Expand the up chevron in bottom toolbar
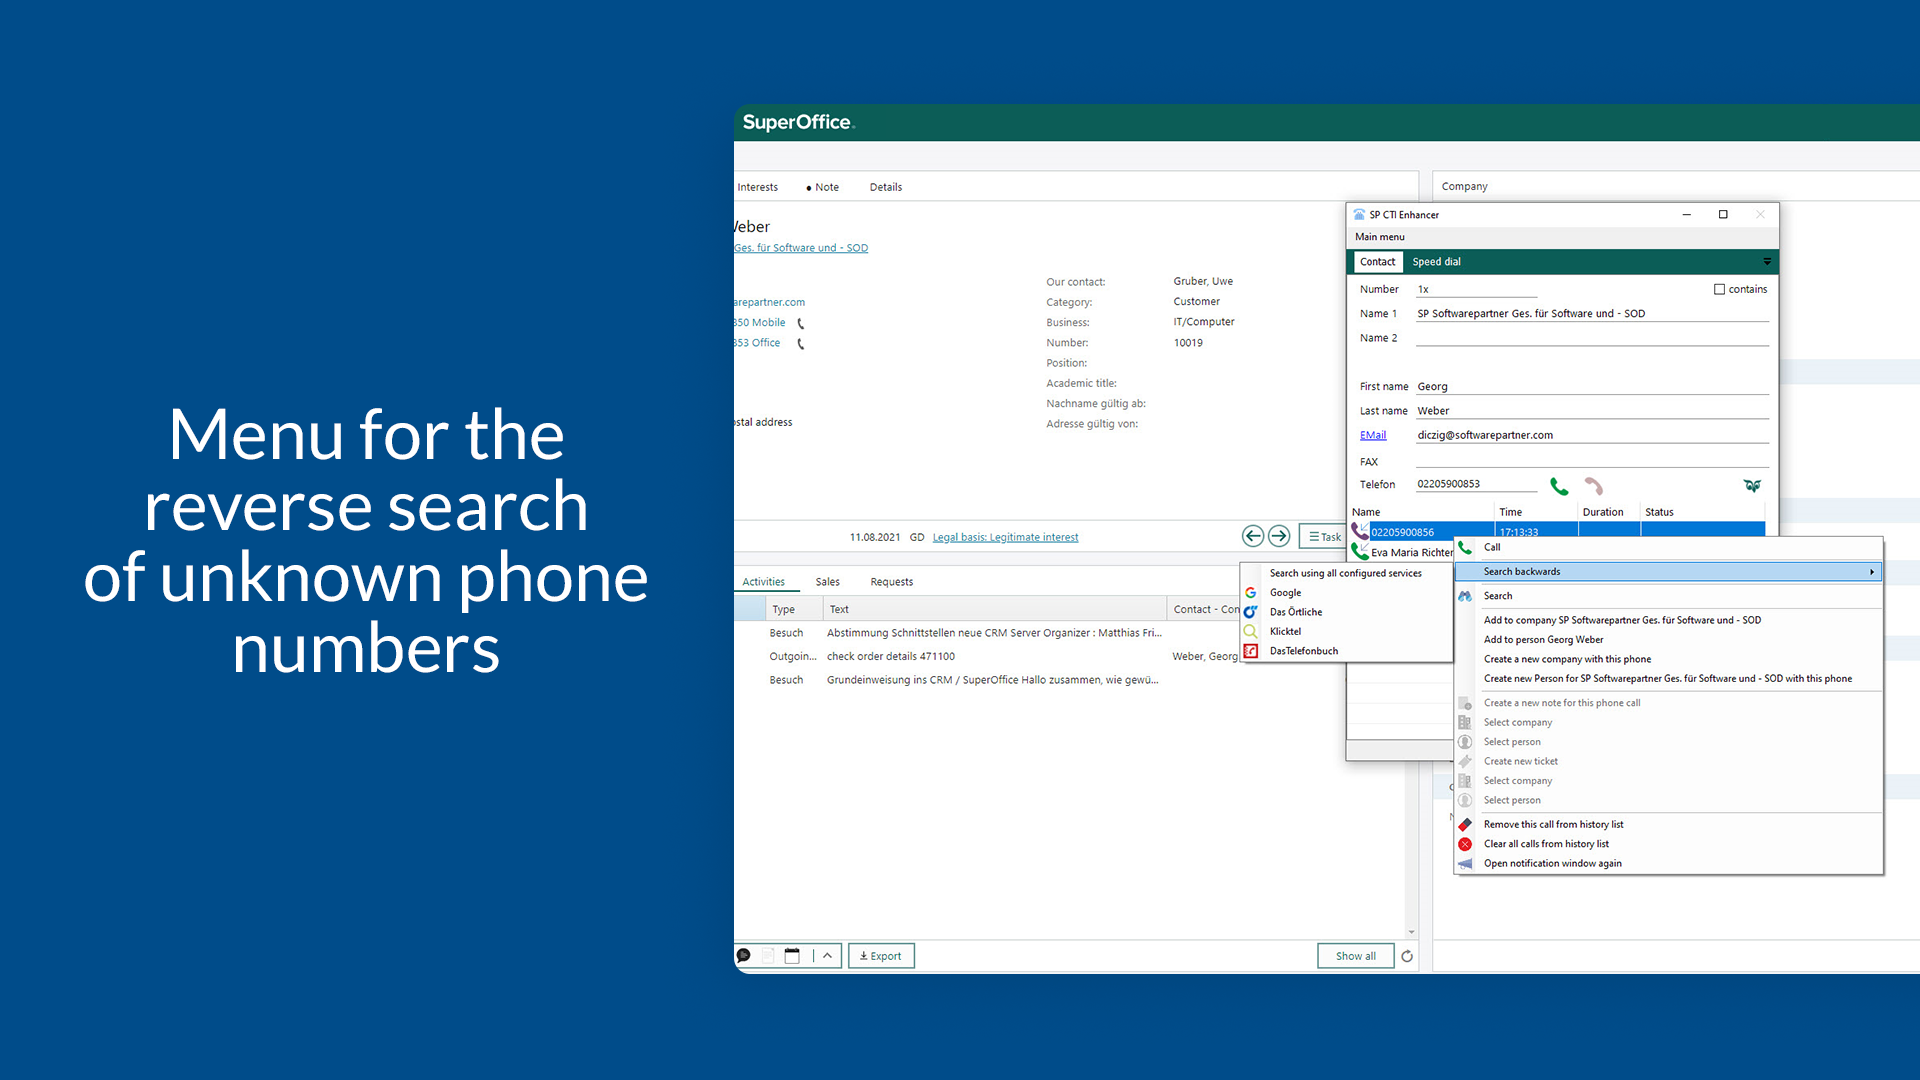This screenshot has height=1080, width=1920. pos(827,956)
